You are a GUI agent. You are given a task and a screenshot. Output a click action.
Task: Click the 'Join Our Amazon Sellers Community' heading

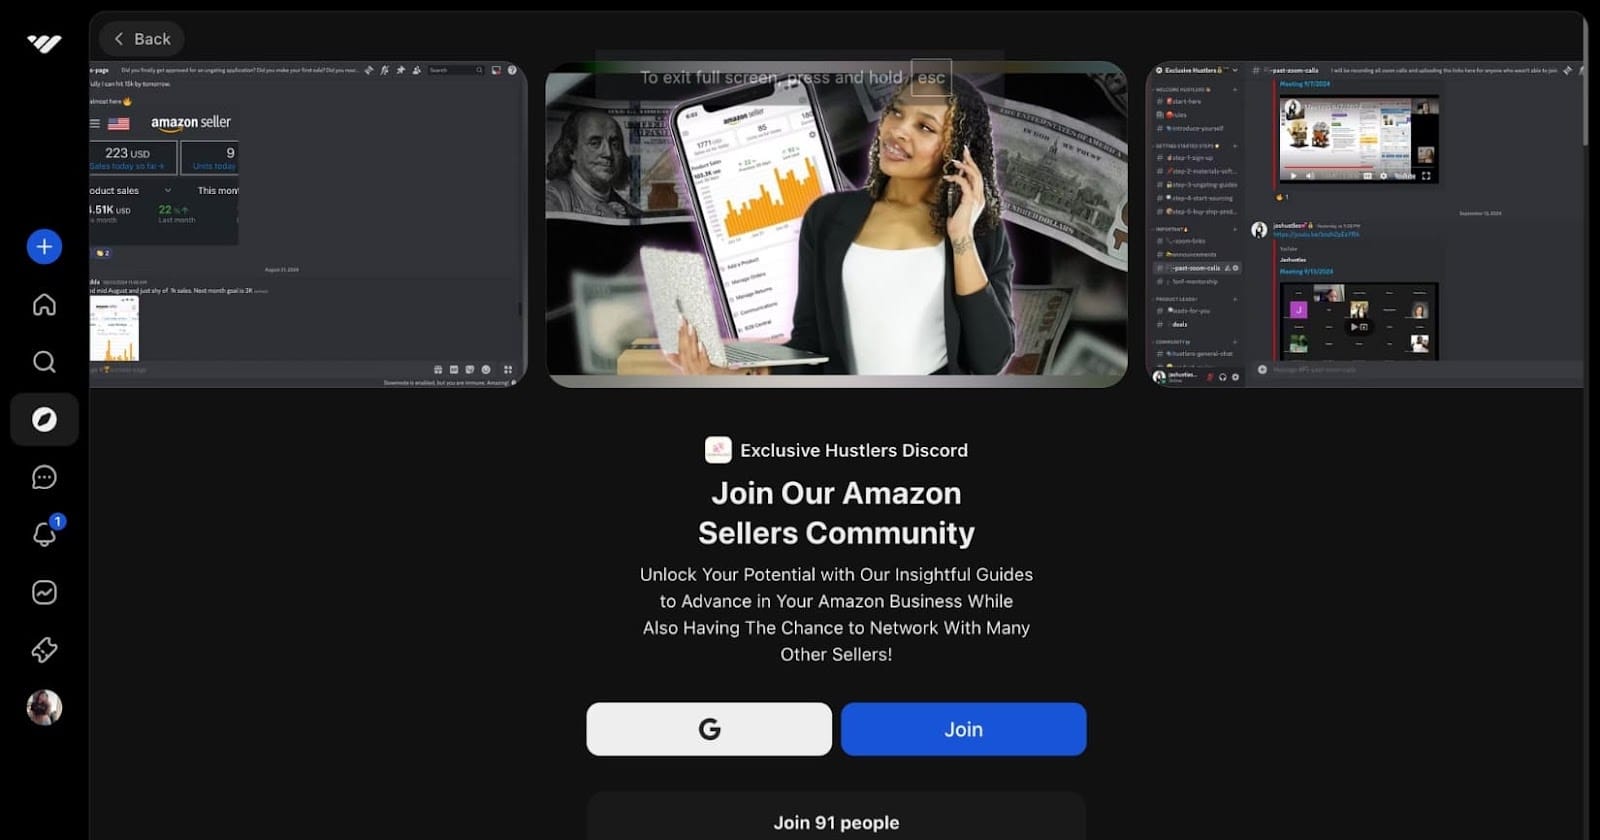(x=836, y=513)
